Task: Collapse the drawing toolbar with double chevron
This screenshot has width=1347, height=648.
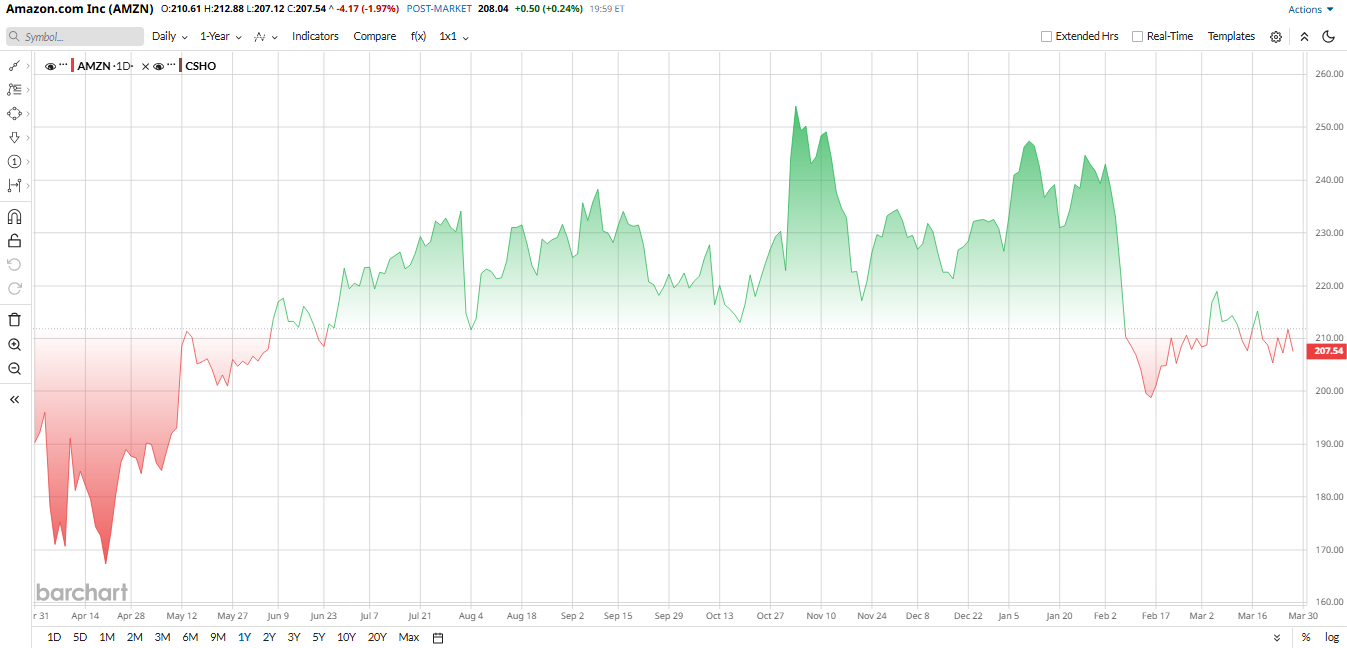Action: point(14,399)
